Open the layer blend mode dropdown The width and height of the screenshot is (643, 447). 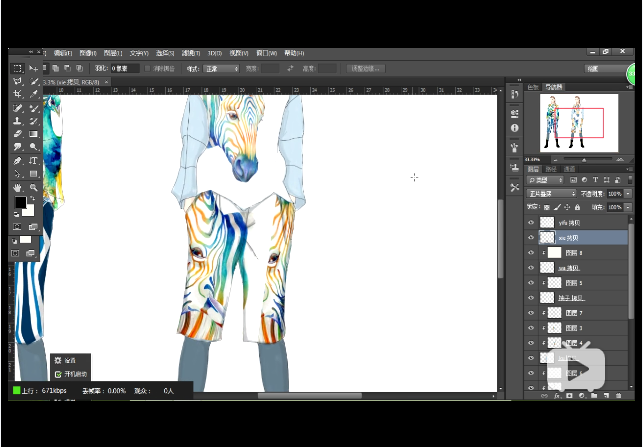click(550, 193)
